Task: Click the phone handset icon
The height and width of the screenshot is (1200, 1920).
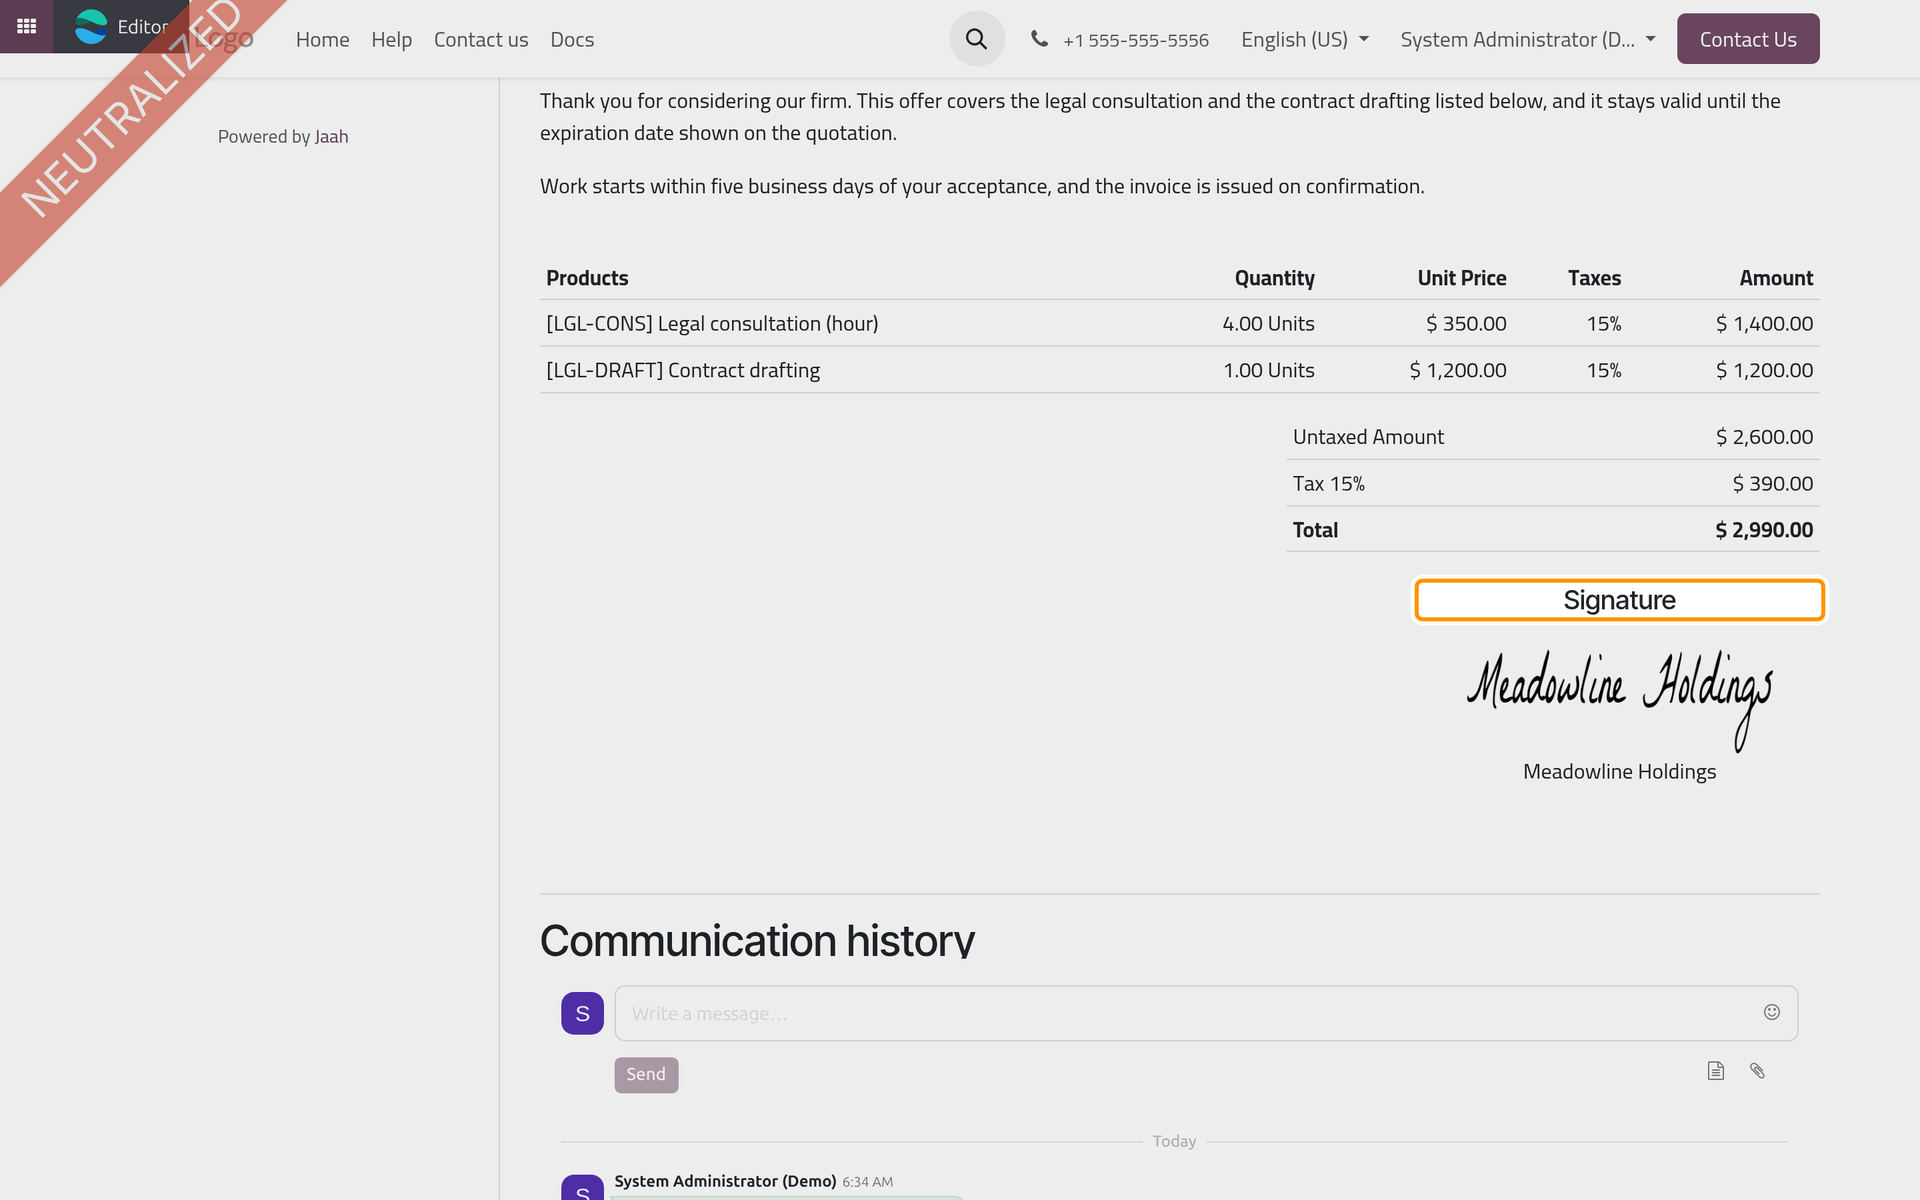Action: tap(1039, 39)
